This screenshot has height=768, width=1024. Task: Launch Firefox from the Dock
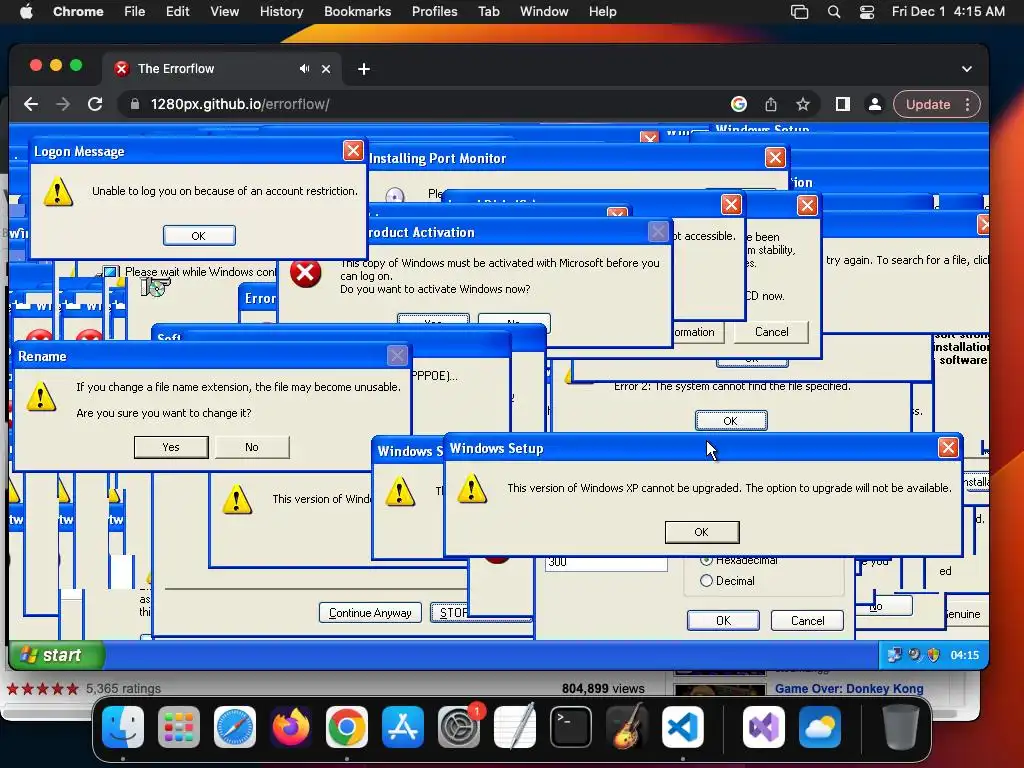[291, 727]
